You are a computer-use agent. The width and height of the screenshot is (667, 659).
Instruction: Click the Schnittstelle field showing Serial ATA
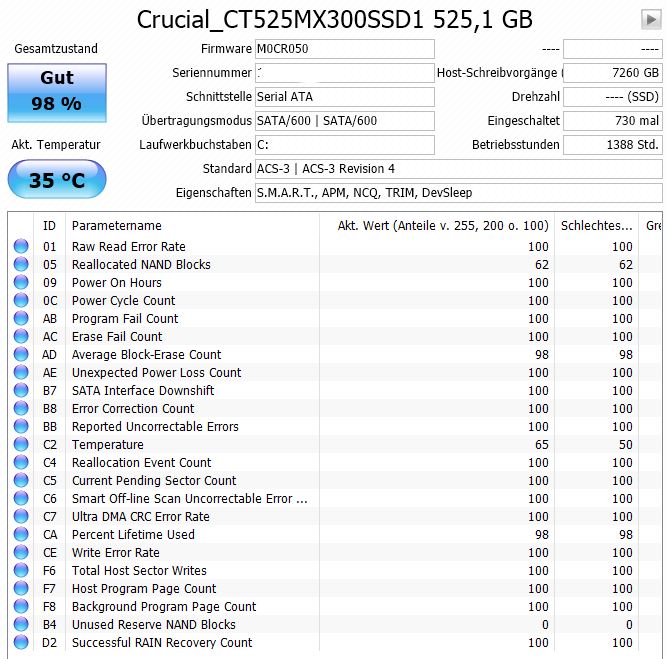(x=345, y=97)
